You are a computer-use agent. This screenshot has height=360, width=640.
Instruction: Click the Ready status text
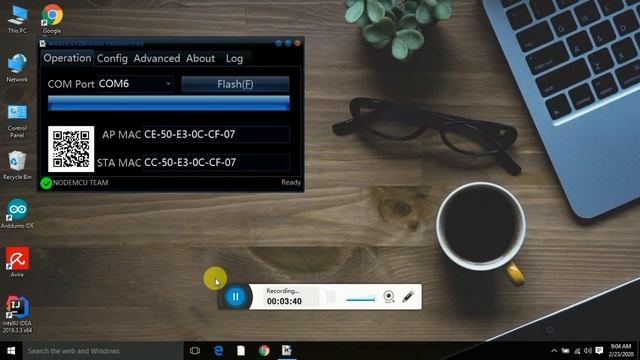pyautogui.click(x=291, y=182)
